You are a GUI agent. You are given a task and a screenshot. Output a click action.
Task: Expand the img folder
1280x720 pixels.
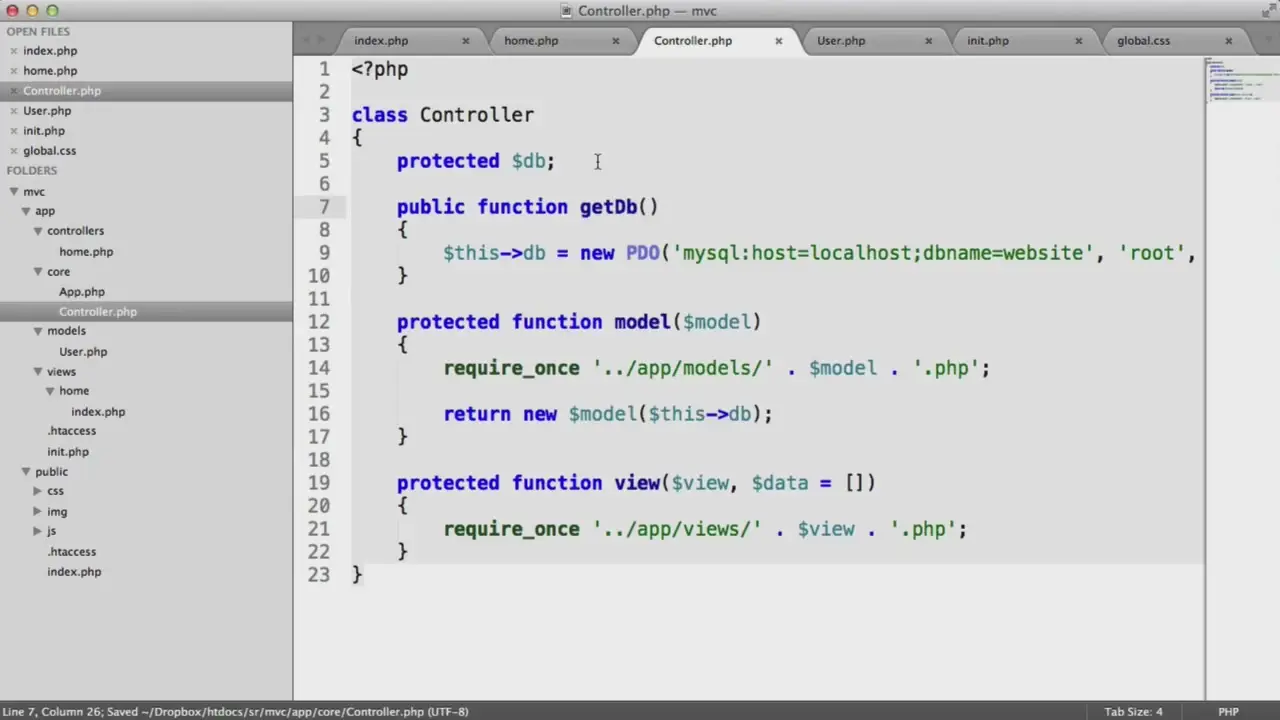click(x=38, y=512)
